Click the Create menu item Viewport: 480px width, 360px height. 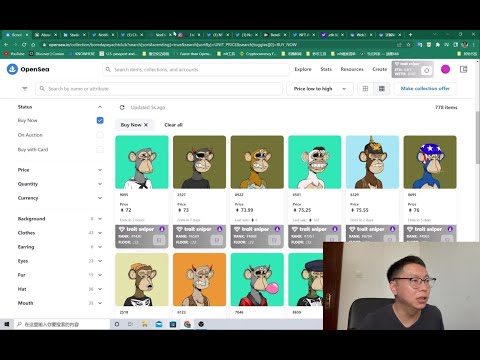tap(379, 69)
